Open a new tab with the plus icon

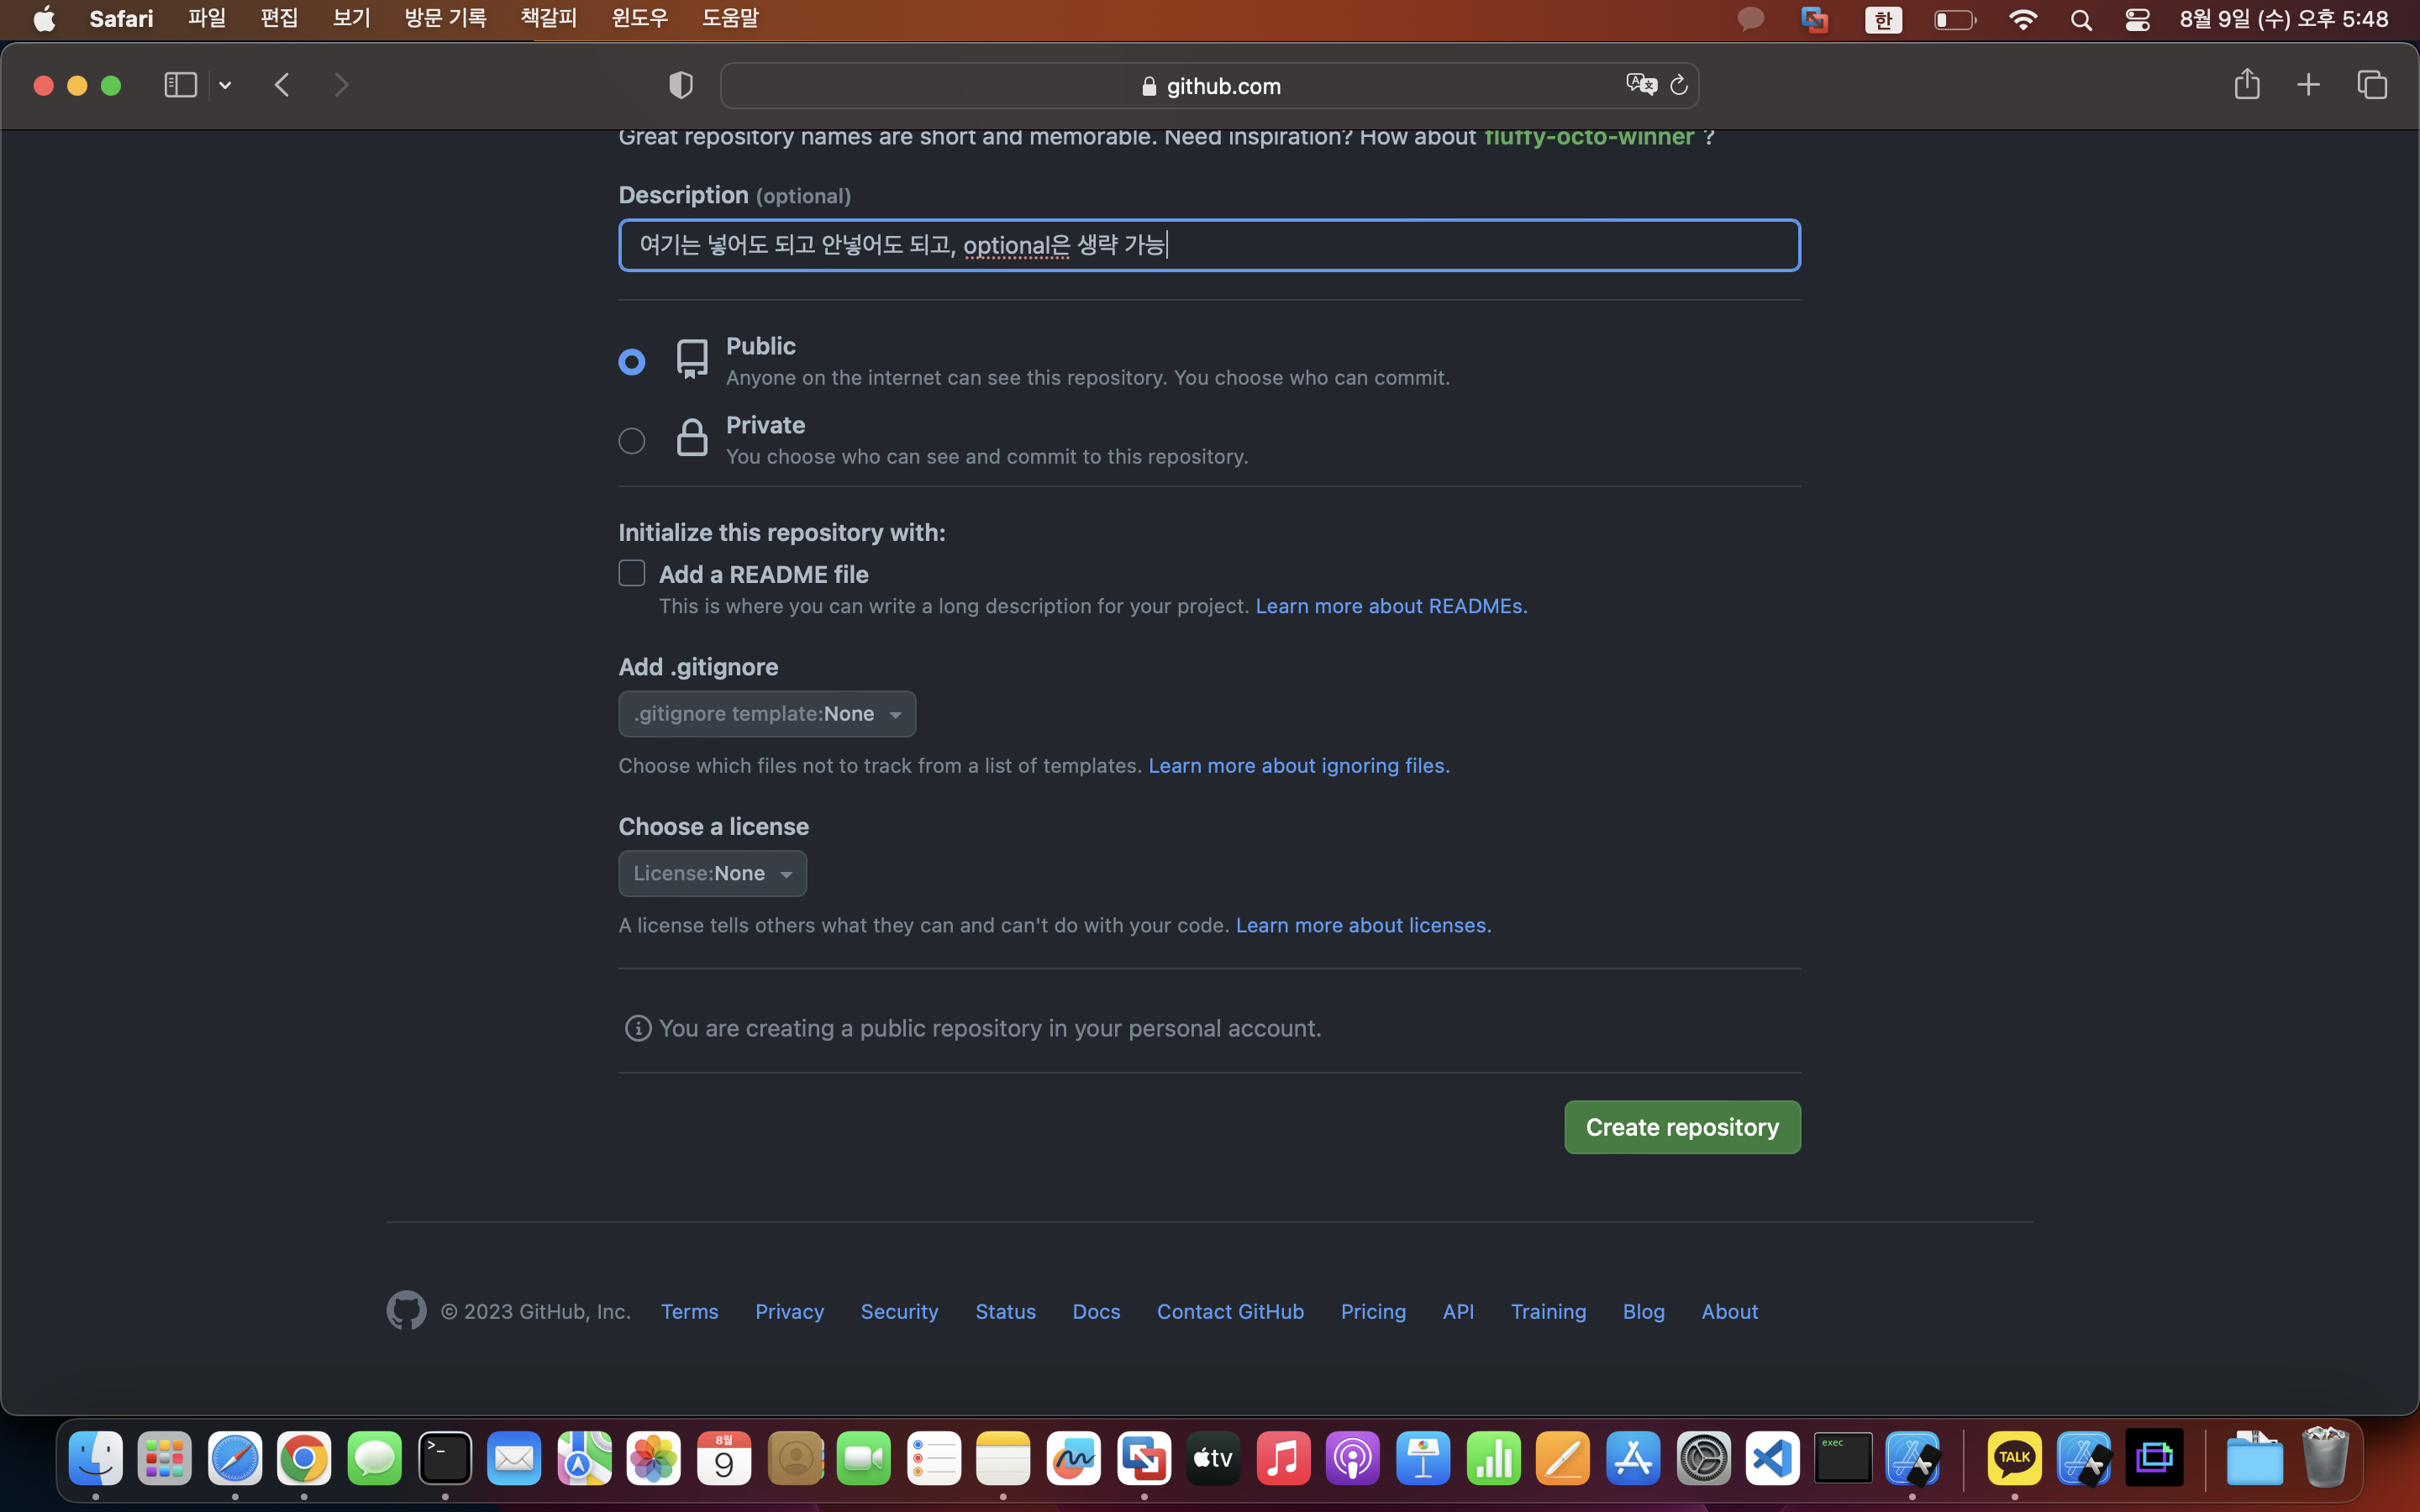2308,85
